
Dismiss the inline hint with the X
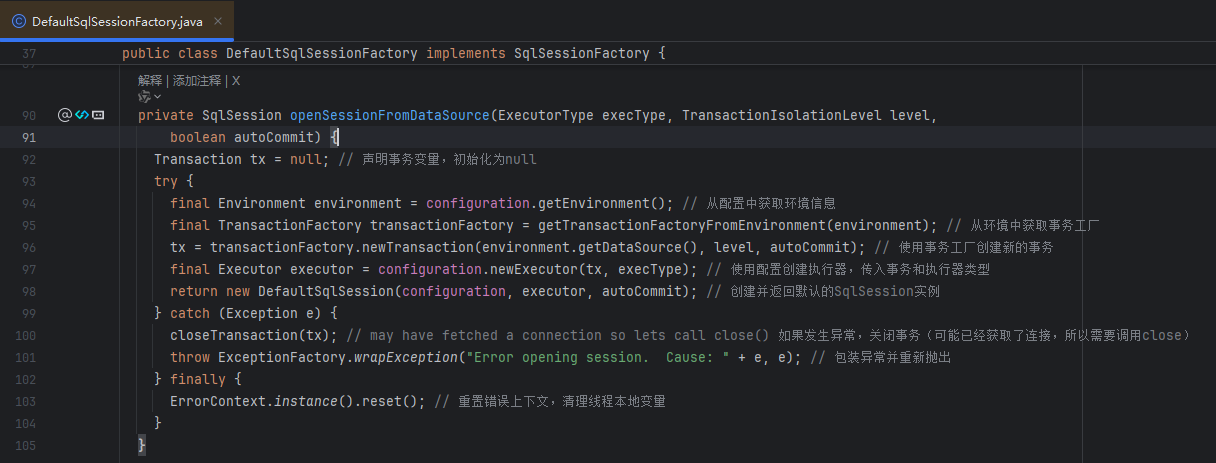(x=236, y=80)
